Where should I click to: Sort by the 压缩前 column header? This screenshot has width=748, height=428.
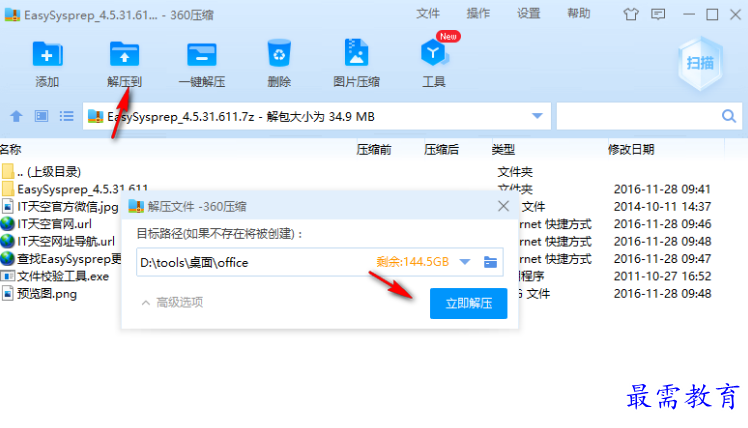pyautogui.click(x=374, y=149)
